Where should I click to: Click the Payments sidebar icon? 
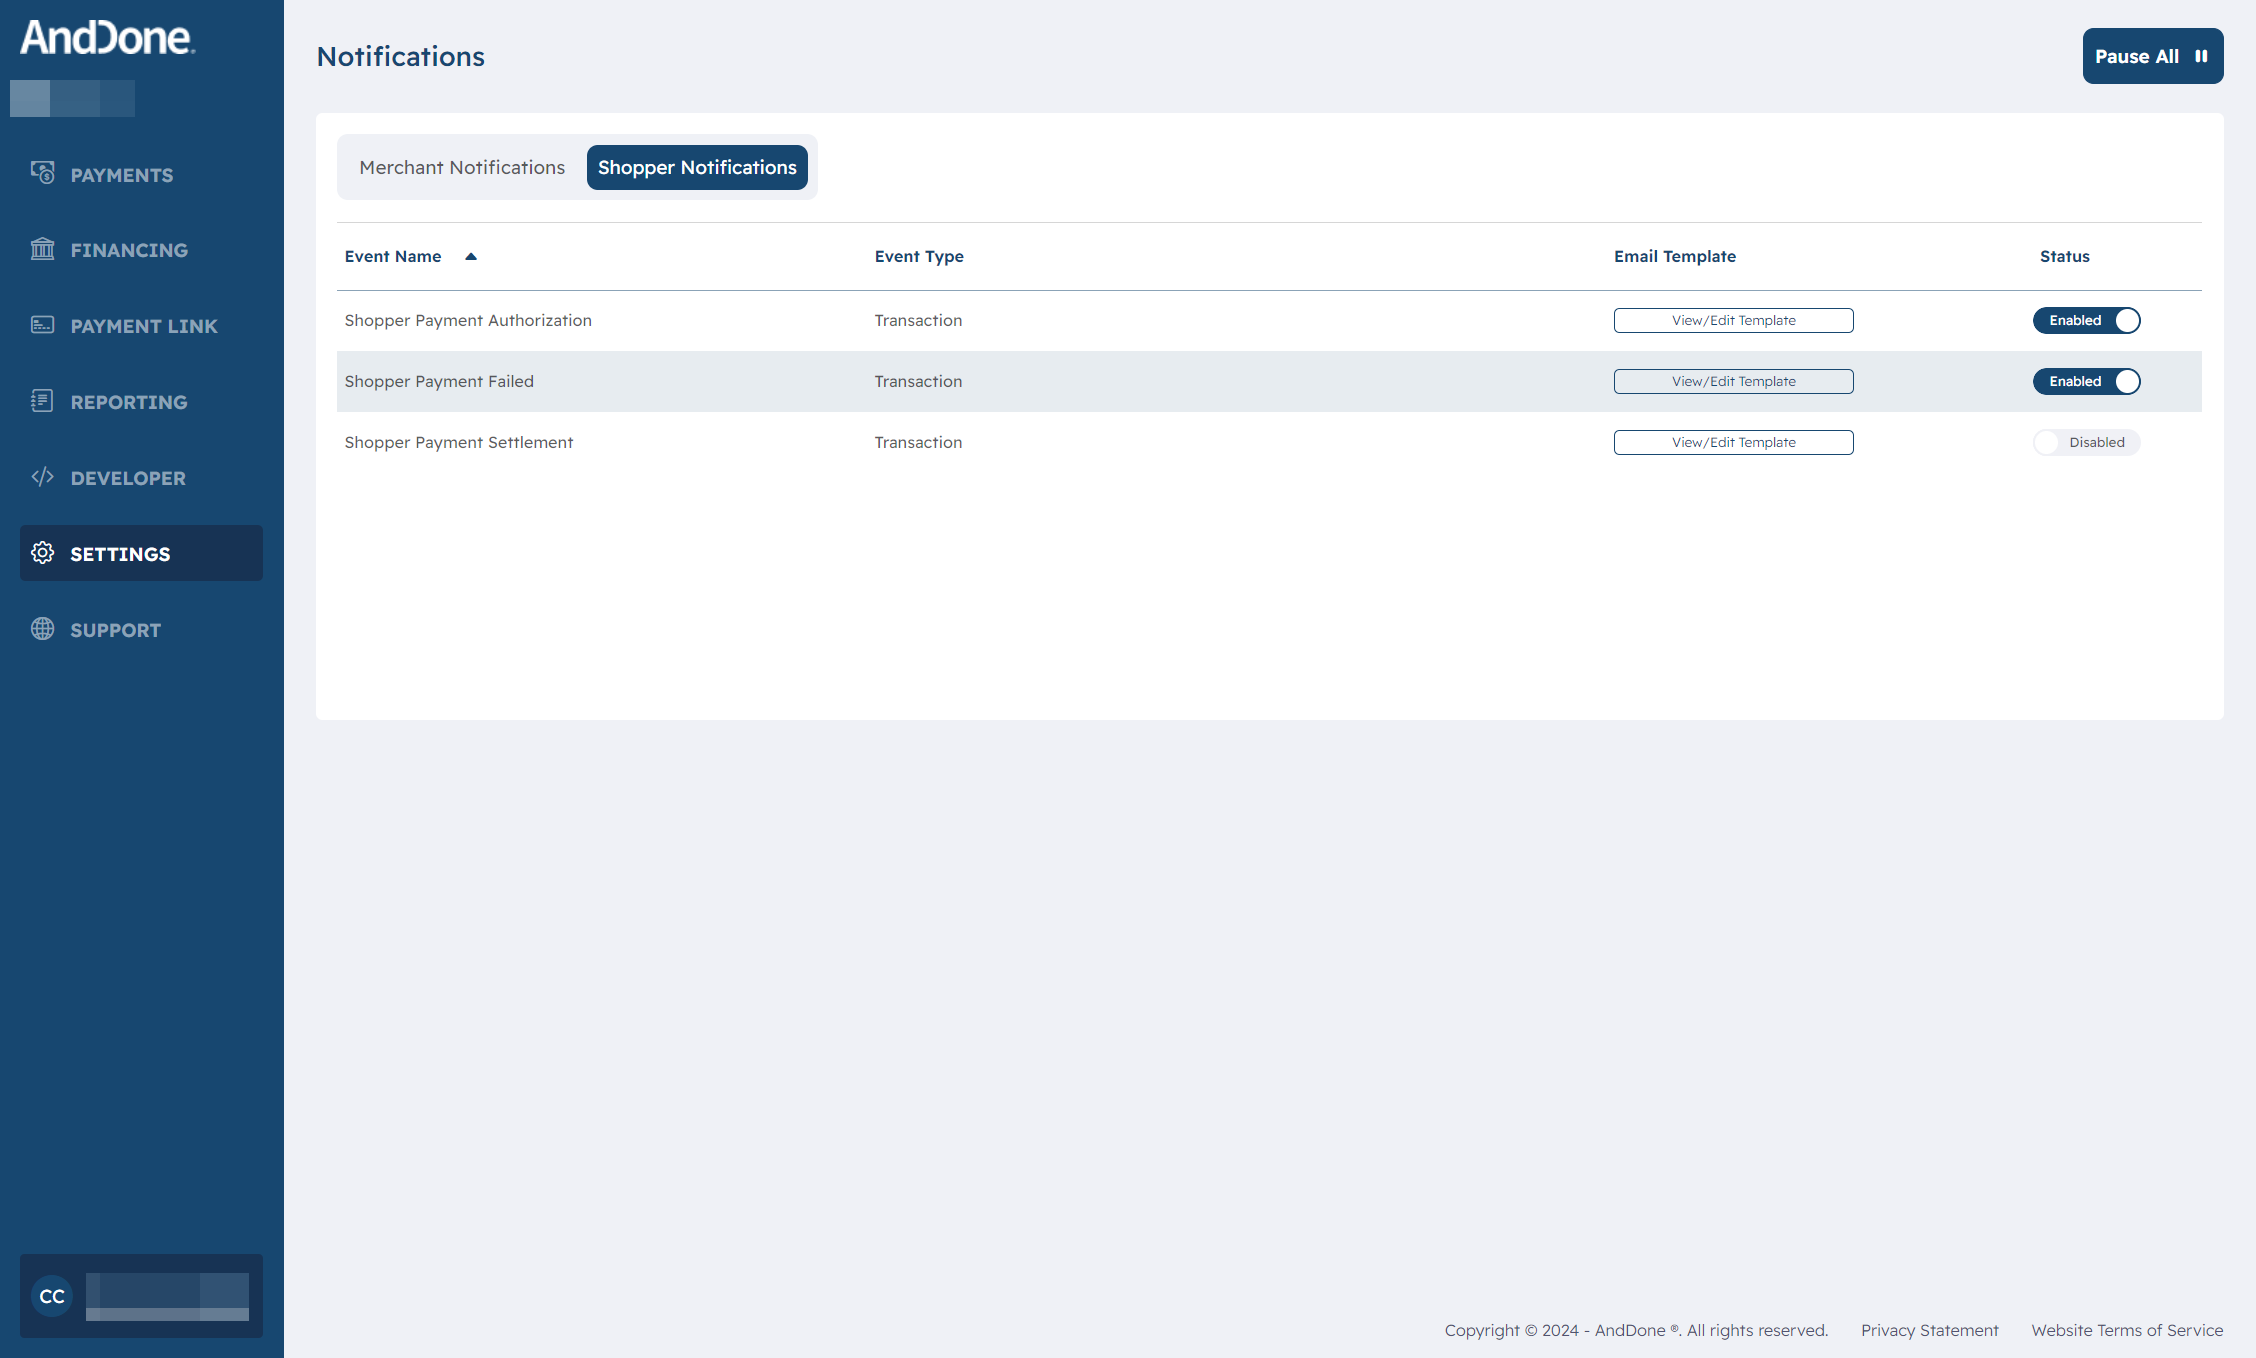(x=42, y=172)
